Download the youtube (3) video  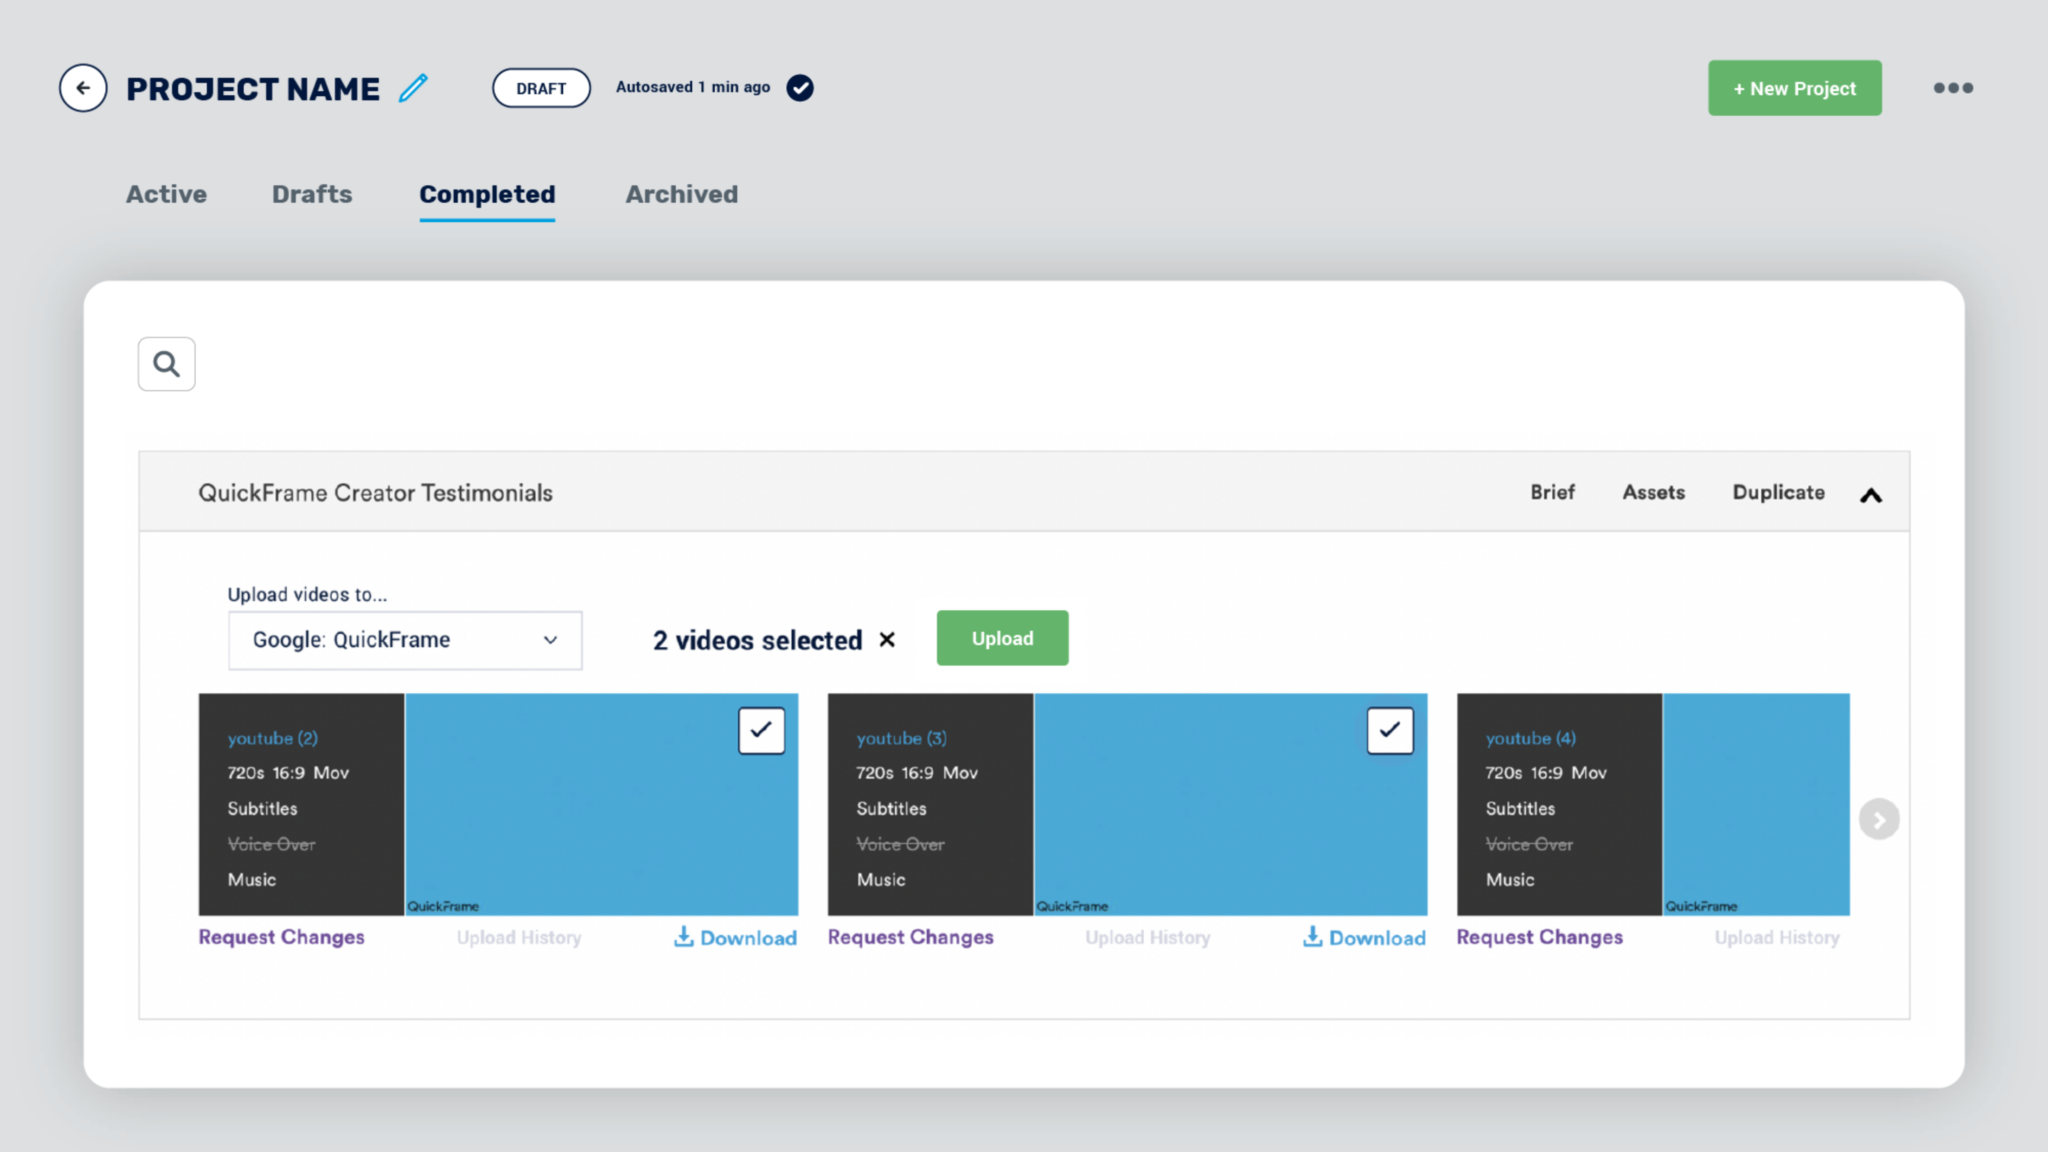click(1364, 937)
